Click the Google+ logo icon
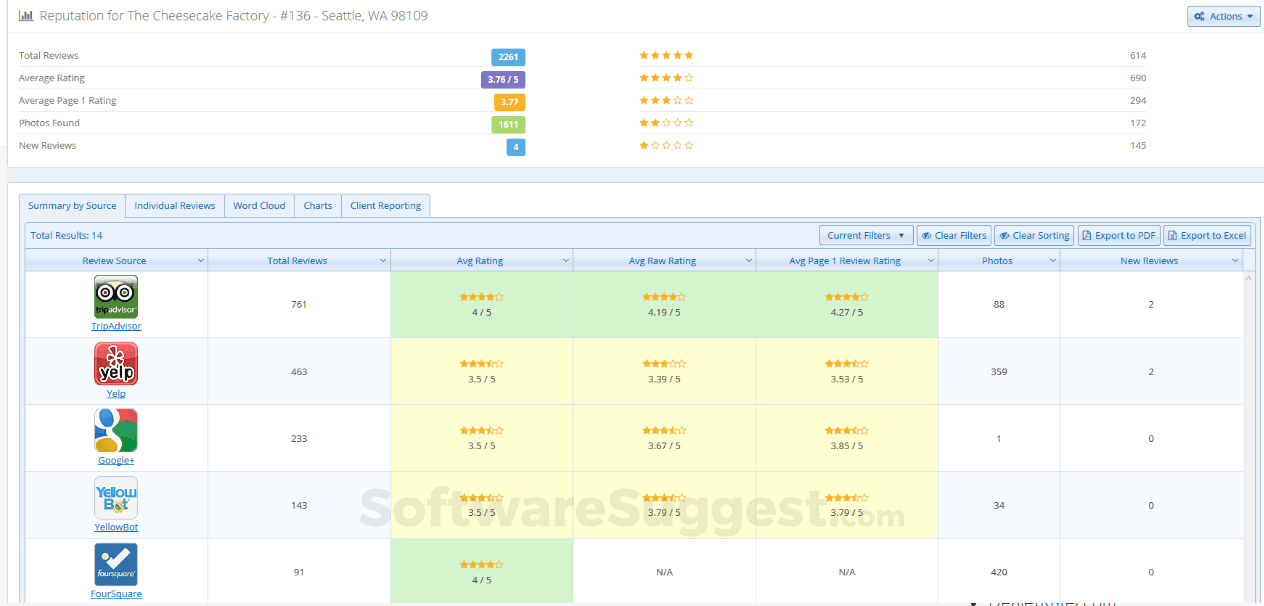This screenshot has height=606, width=1264. point(116,431)
